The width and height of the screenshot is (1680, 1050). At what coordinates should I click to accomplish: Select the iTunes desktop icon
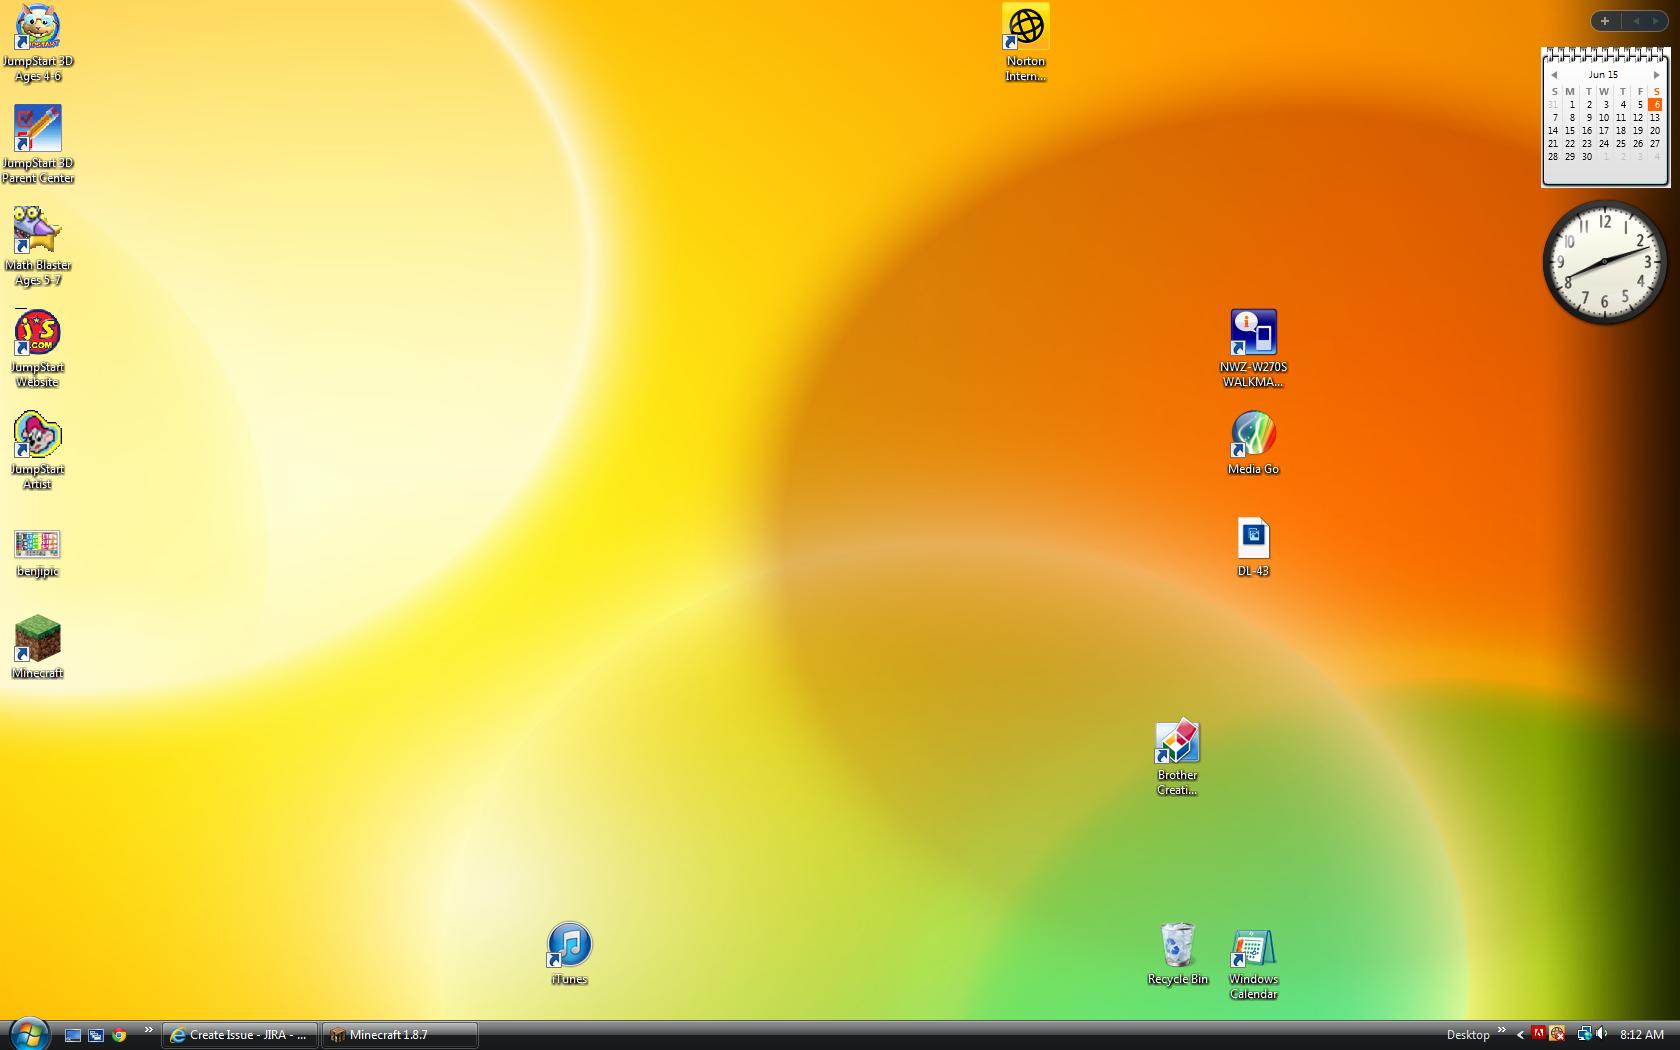point(569,946)
